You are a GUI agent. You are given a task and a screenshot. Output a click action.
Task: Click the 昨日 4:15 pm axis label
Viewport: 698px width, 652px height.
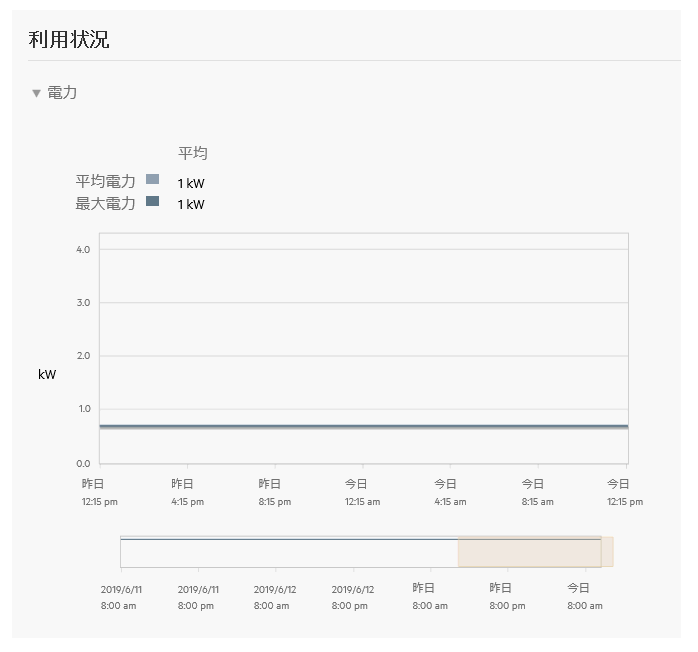(182, 492)
